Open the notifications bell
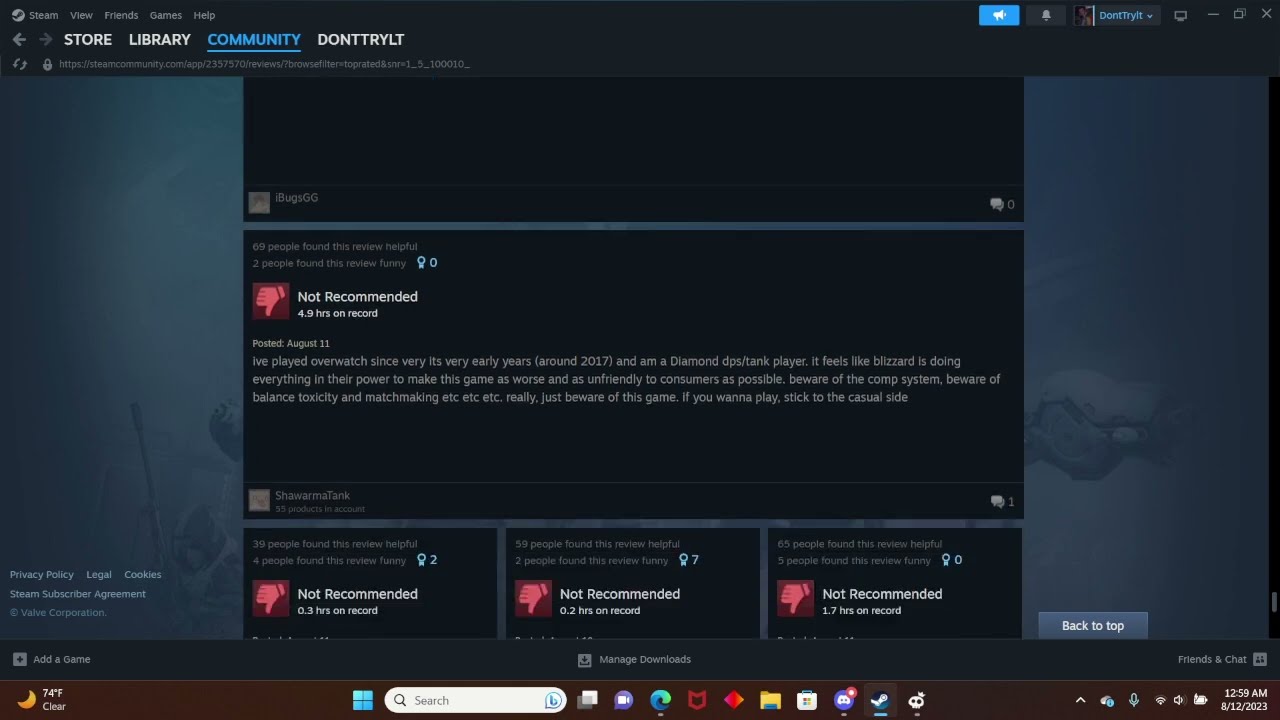Viewport: 1280px width, 720px height. [x=1046, y=15]
